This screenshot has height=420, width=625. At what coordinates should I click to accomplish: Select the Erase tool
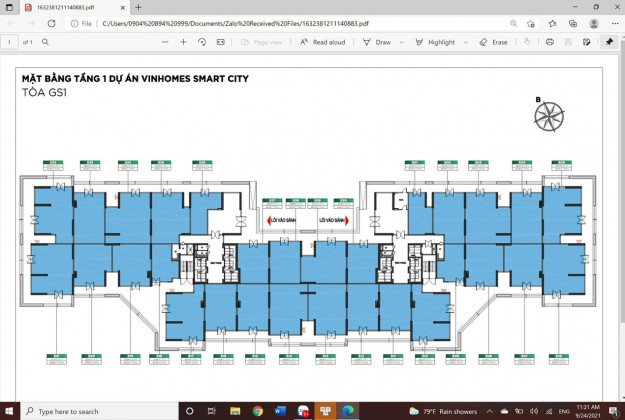click(493, 42)
